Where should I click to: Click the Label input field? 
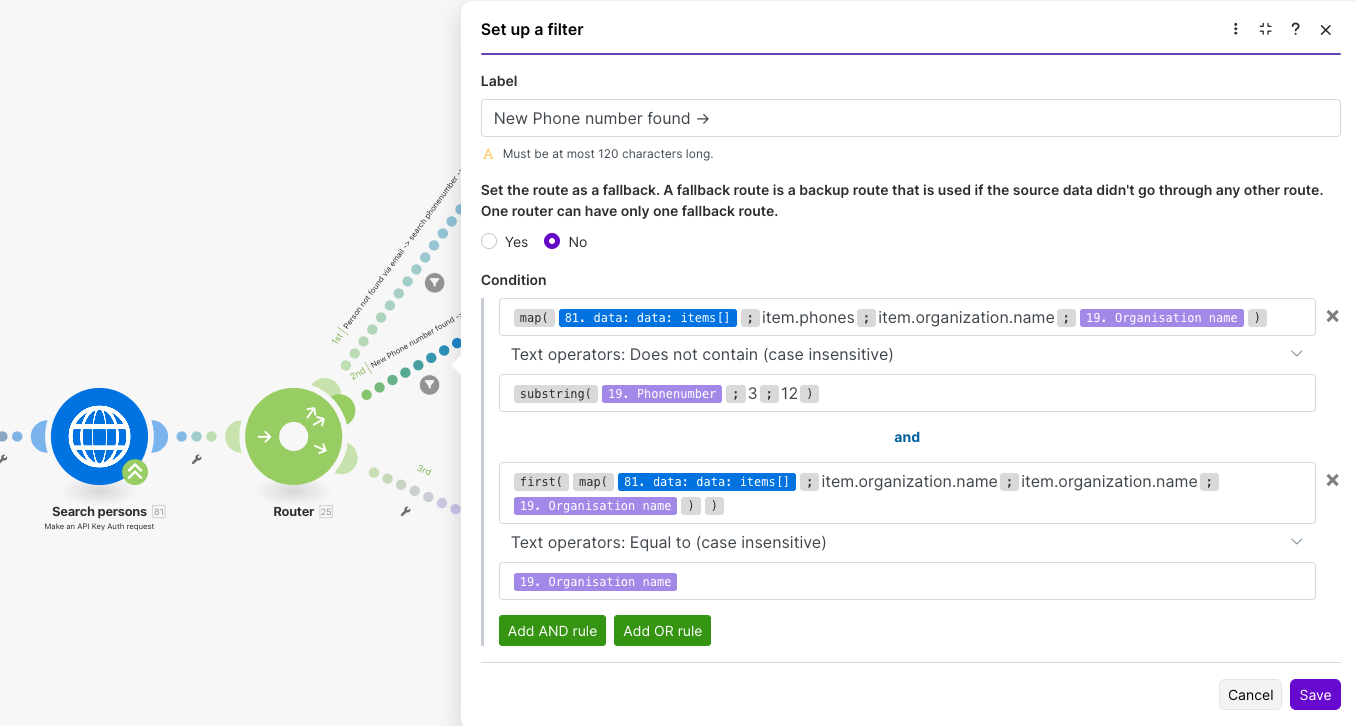[x=910, y=118]
